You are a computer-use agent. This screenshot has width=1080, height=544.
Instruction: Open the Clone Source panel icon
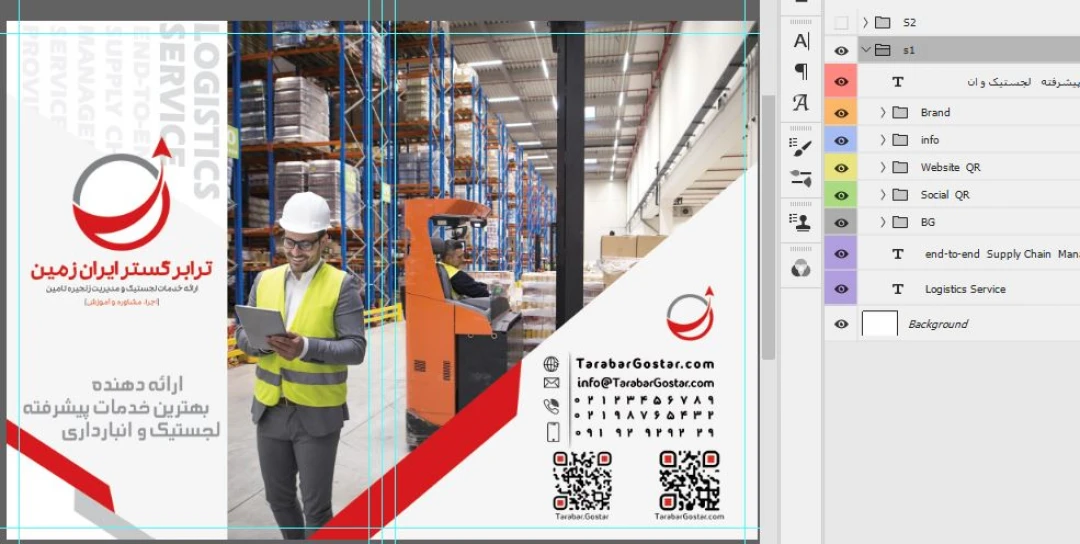click(x=801, y=222)
